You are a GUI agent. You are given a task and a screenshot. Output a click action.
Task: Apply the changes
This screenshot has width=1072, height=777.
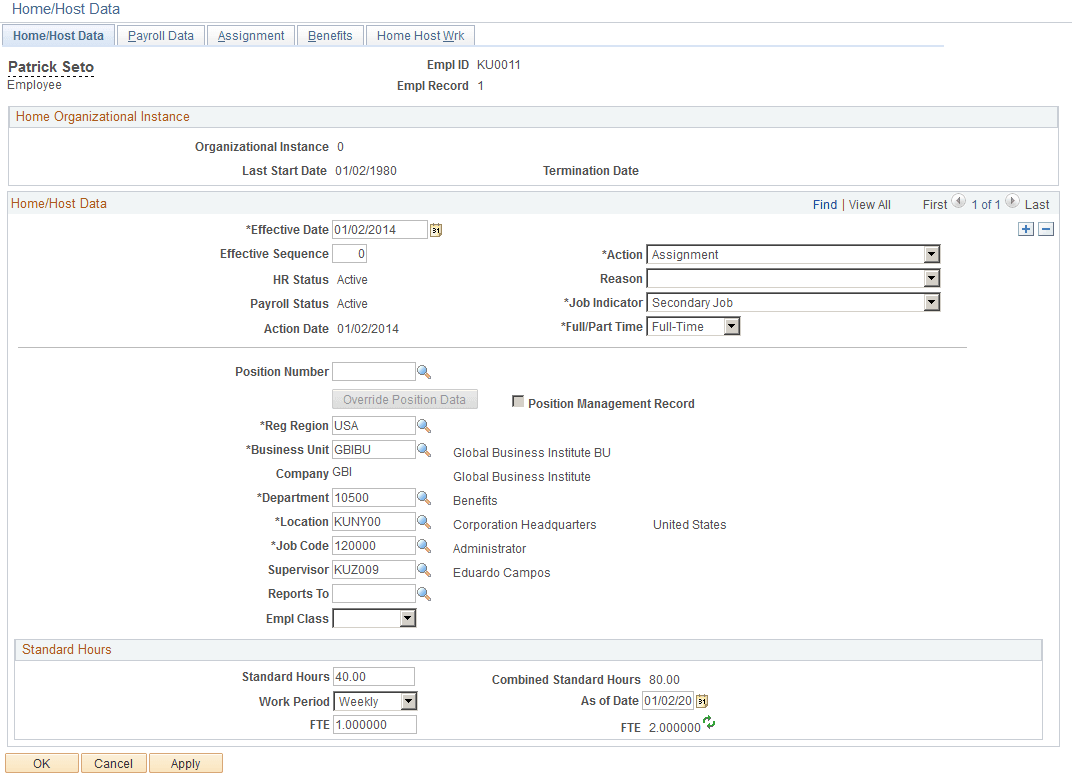pyautogui.click(x=185, y=762)
